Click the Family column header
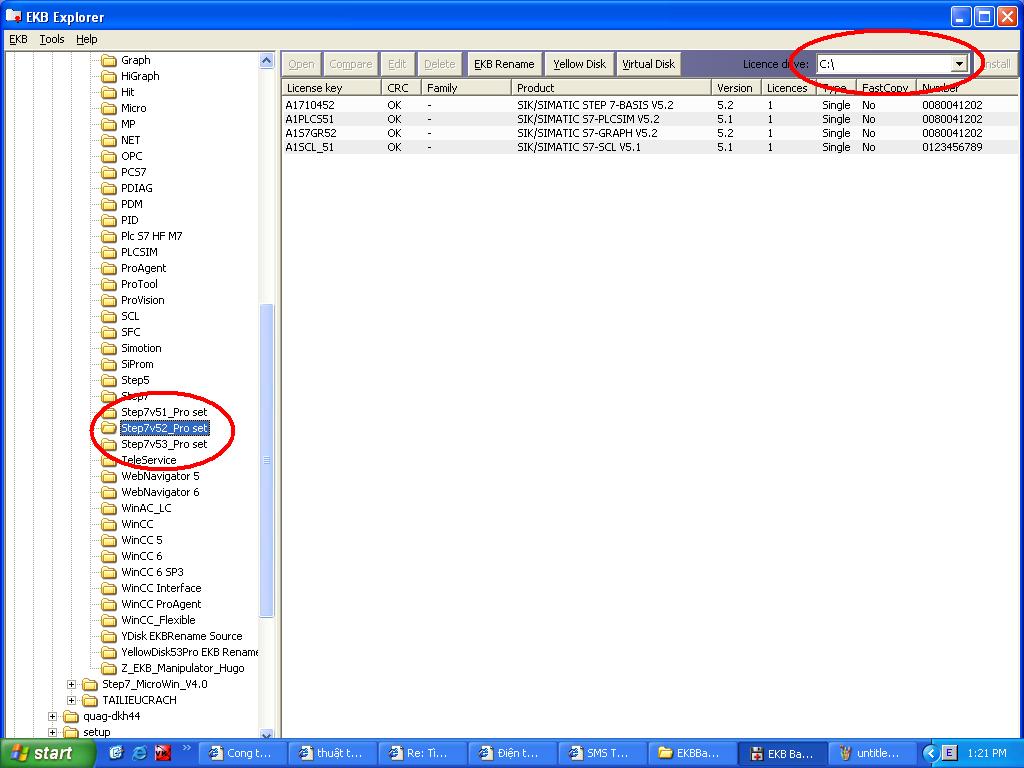The width and height of the screenshot is (1024, 768). click(466, 88)
